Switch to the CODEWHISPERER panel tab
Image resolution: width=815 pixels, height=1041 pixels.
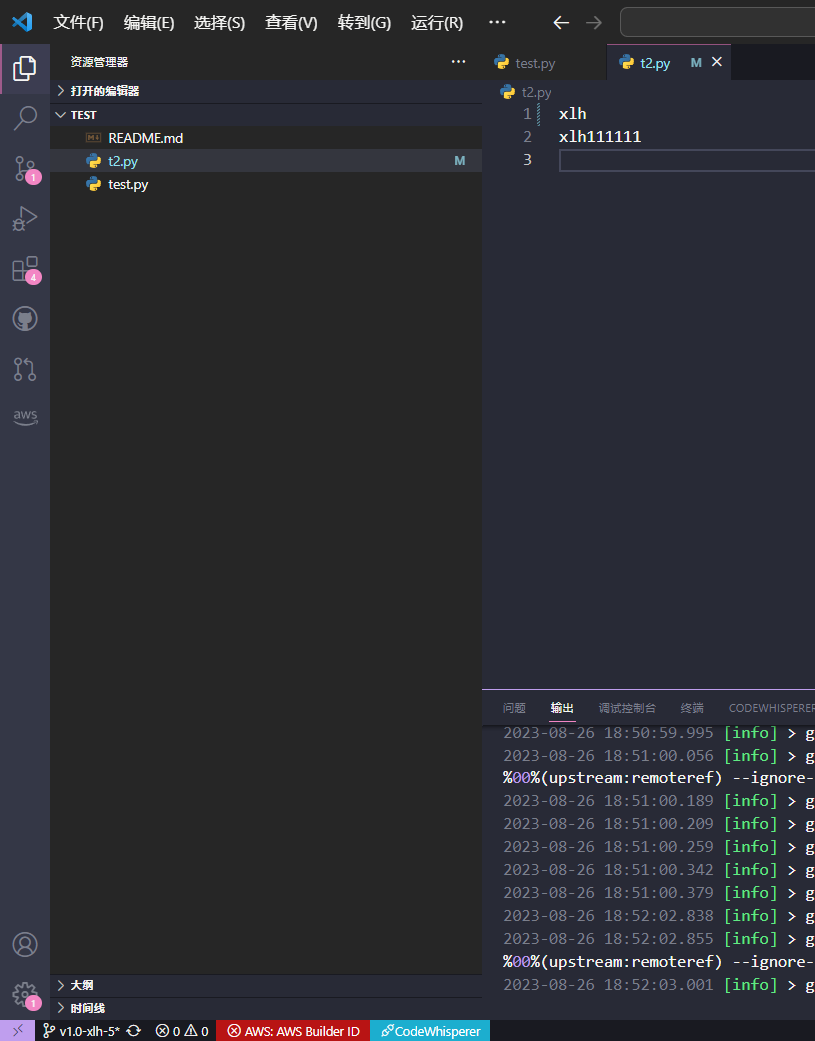[771, 708]
